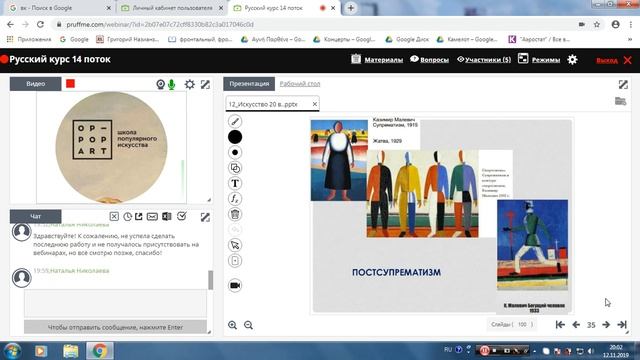640x360 pixels.
Task: Go to the next slide
Action: [x=606, y=324]
